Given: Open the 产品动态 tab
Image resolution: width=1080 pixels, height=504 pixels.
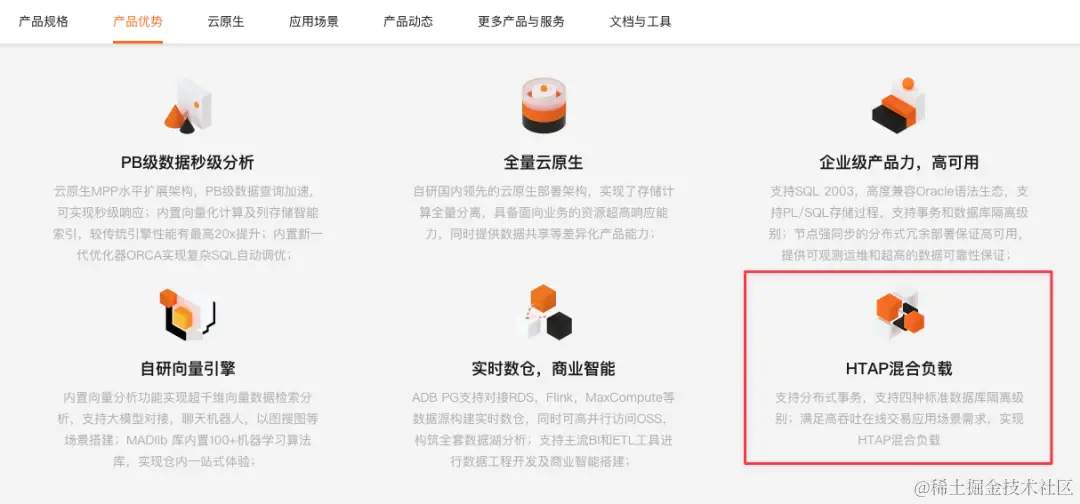Looking at the screenshot, I should click(408, 21).
